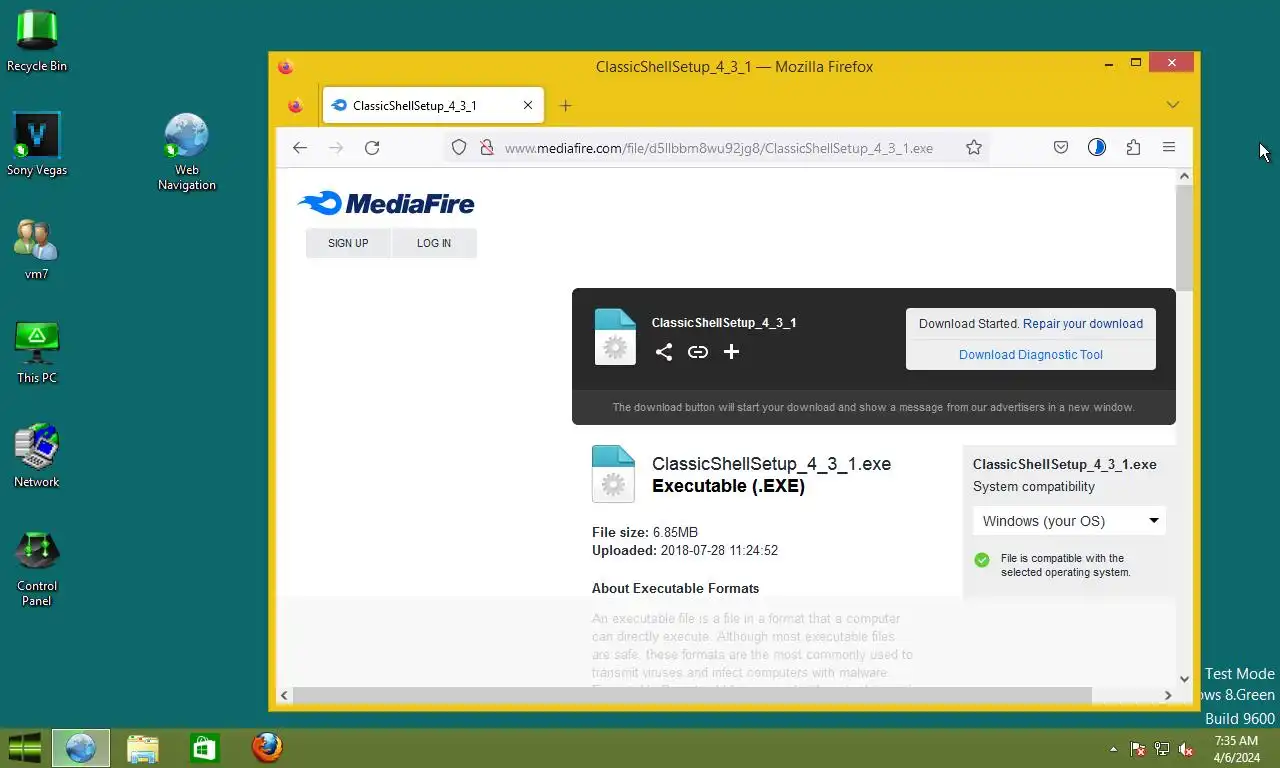Click the SIGN UP button

tap(348, 243)
